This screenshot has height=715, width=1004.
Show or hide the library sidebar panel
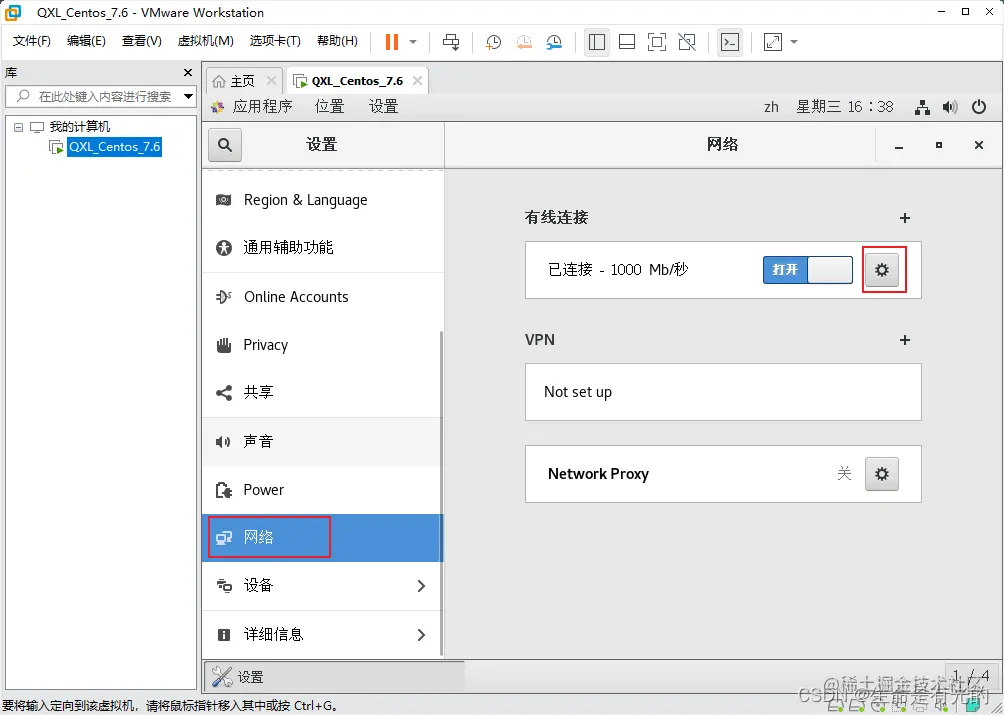(x=597, y=41)
